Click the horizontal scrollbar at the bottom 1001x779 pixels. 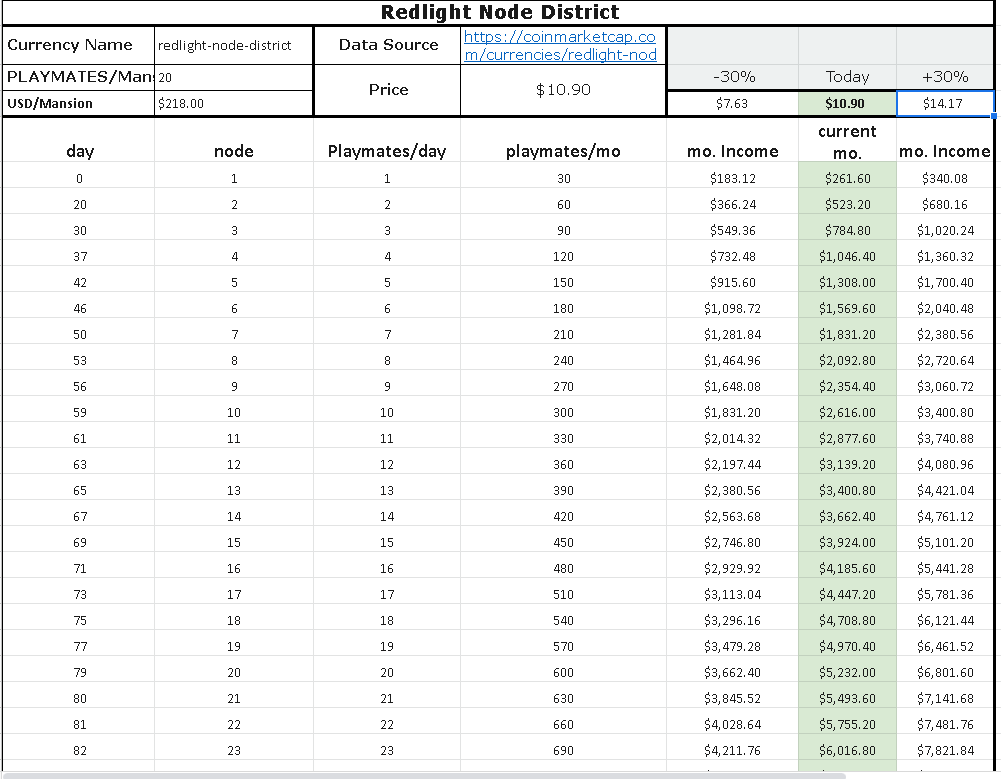(x=425, y=775)
